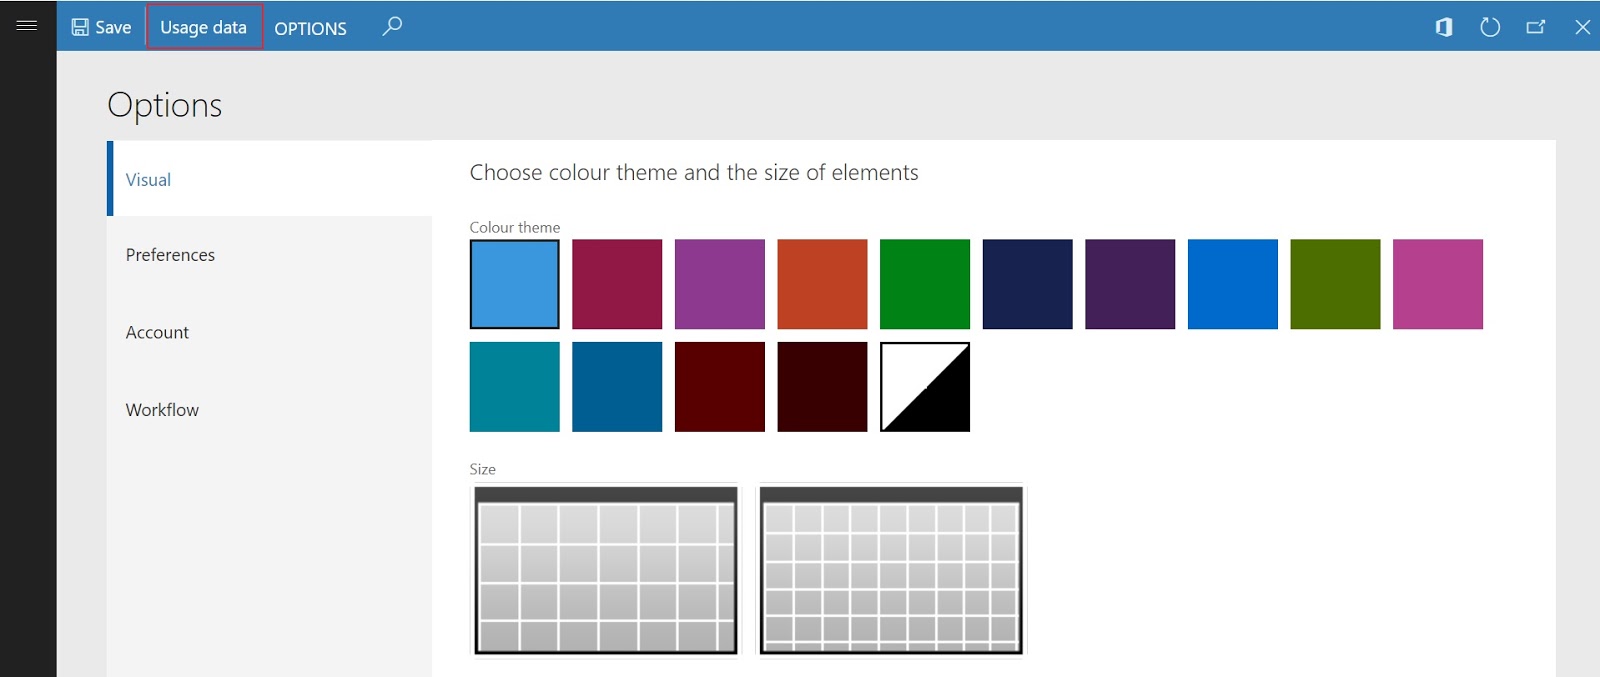The image size is (1600, 677).
Task: Open in Microsoft Office icon
Action: coord(1443,27)
